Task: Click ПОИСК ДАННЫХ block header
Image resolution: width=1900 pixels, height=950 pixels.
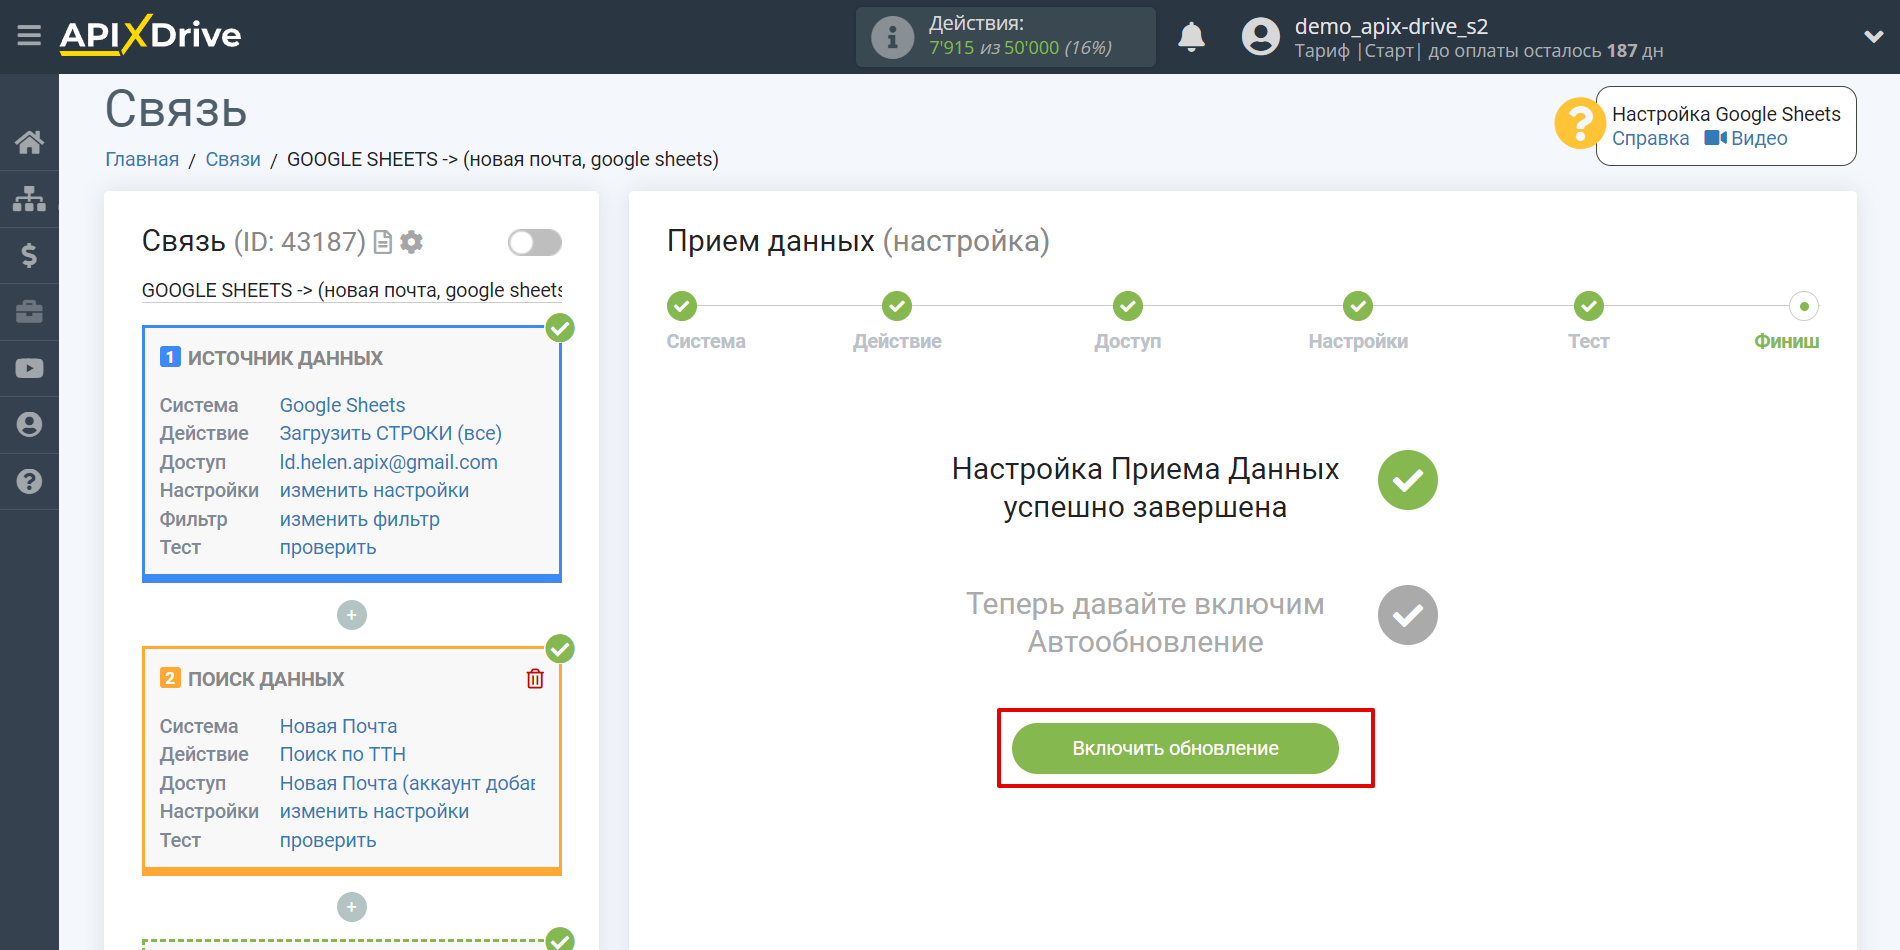Action: (x=266, y=679)
